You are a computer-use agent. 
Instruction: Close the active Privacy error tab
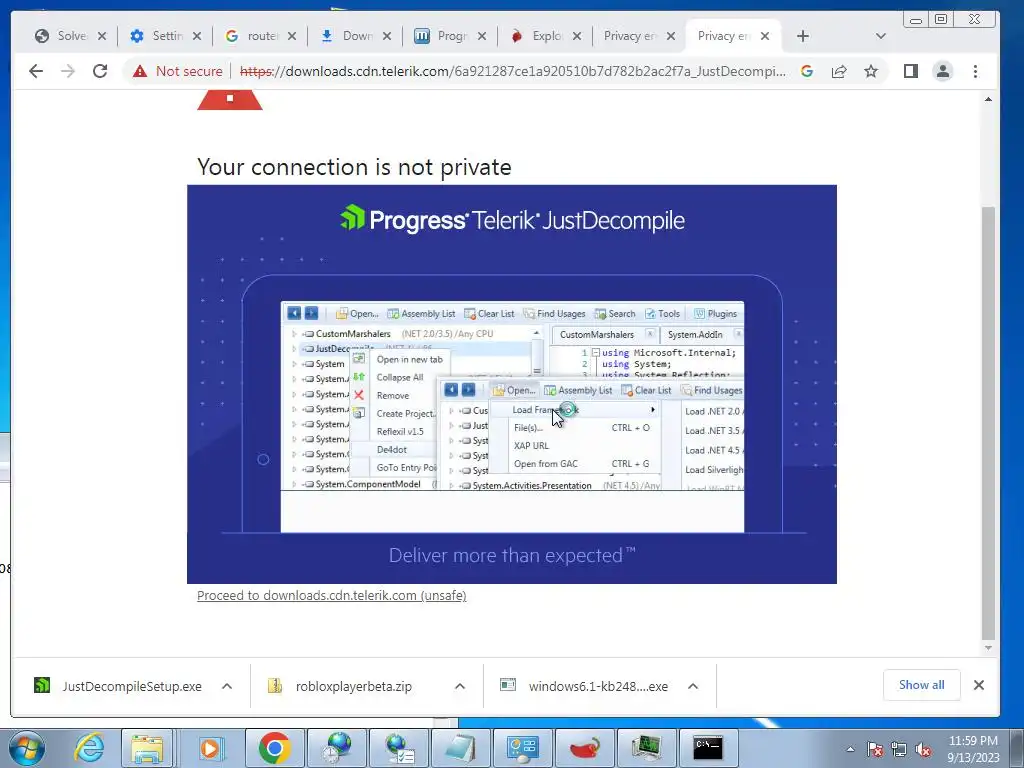(x=765, y=36)
